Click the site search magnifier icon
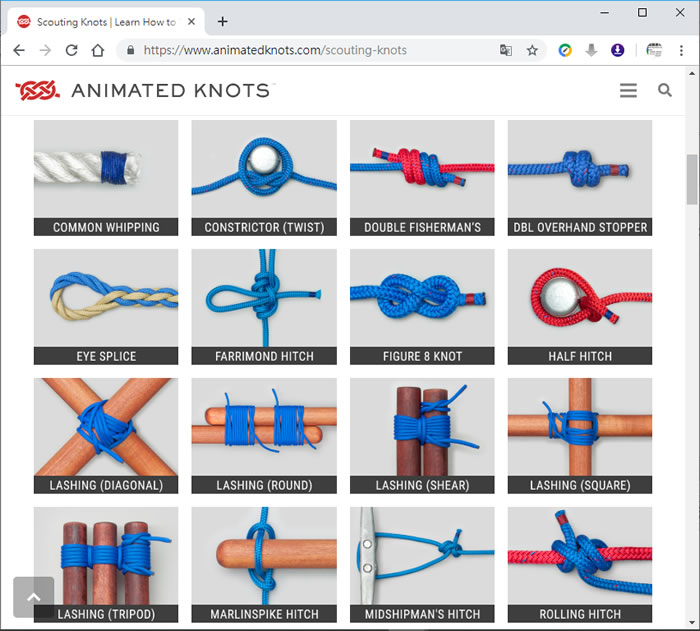The width and height of the screenshot is (700, 631). (665, 91)
